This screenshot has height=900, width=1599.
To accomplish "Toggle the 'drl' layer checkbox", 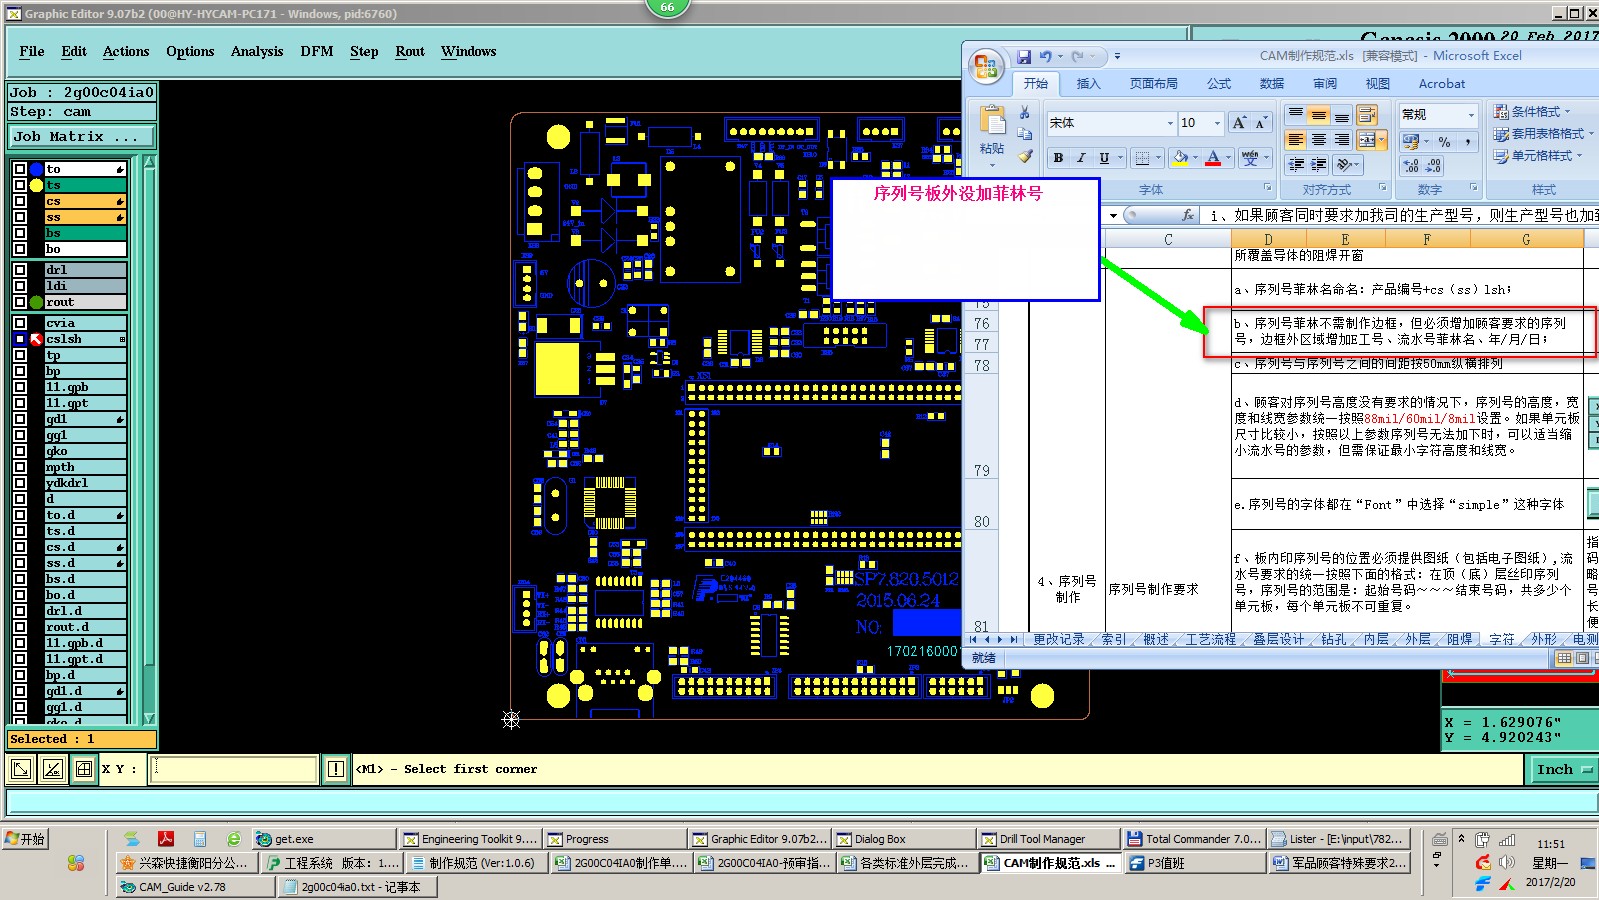I will click(x=20, y=270).
